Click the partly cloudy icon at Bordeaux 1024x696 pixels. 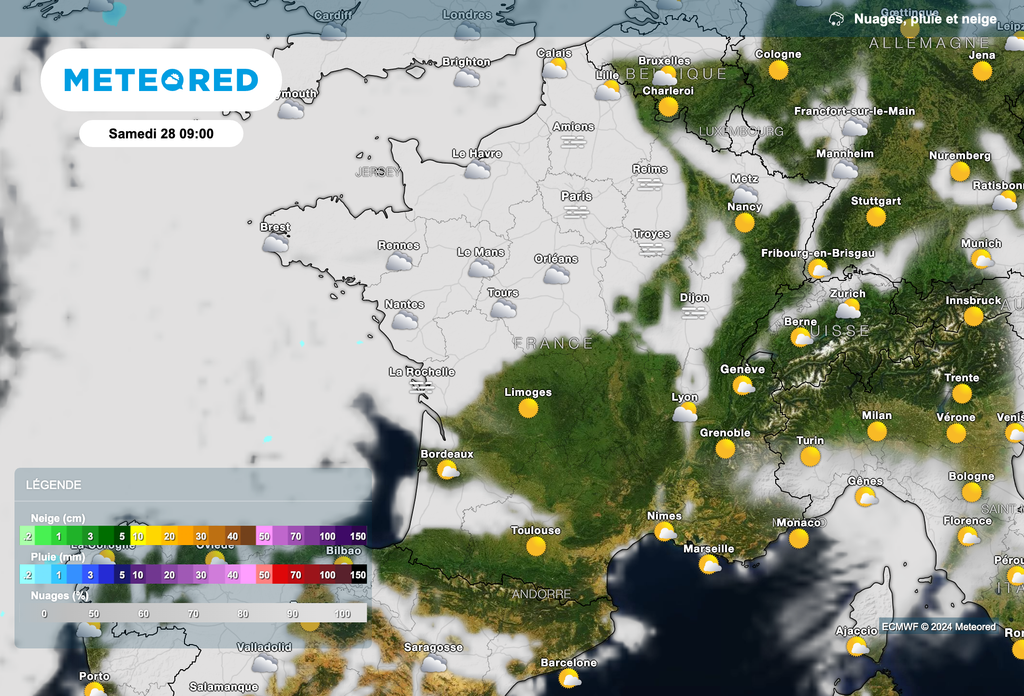[447, 469]
